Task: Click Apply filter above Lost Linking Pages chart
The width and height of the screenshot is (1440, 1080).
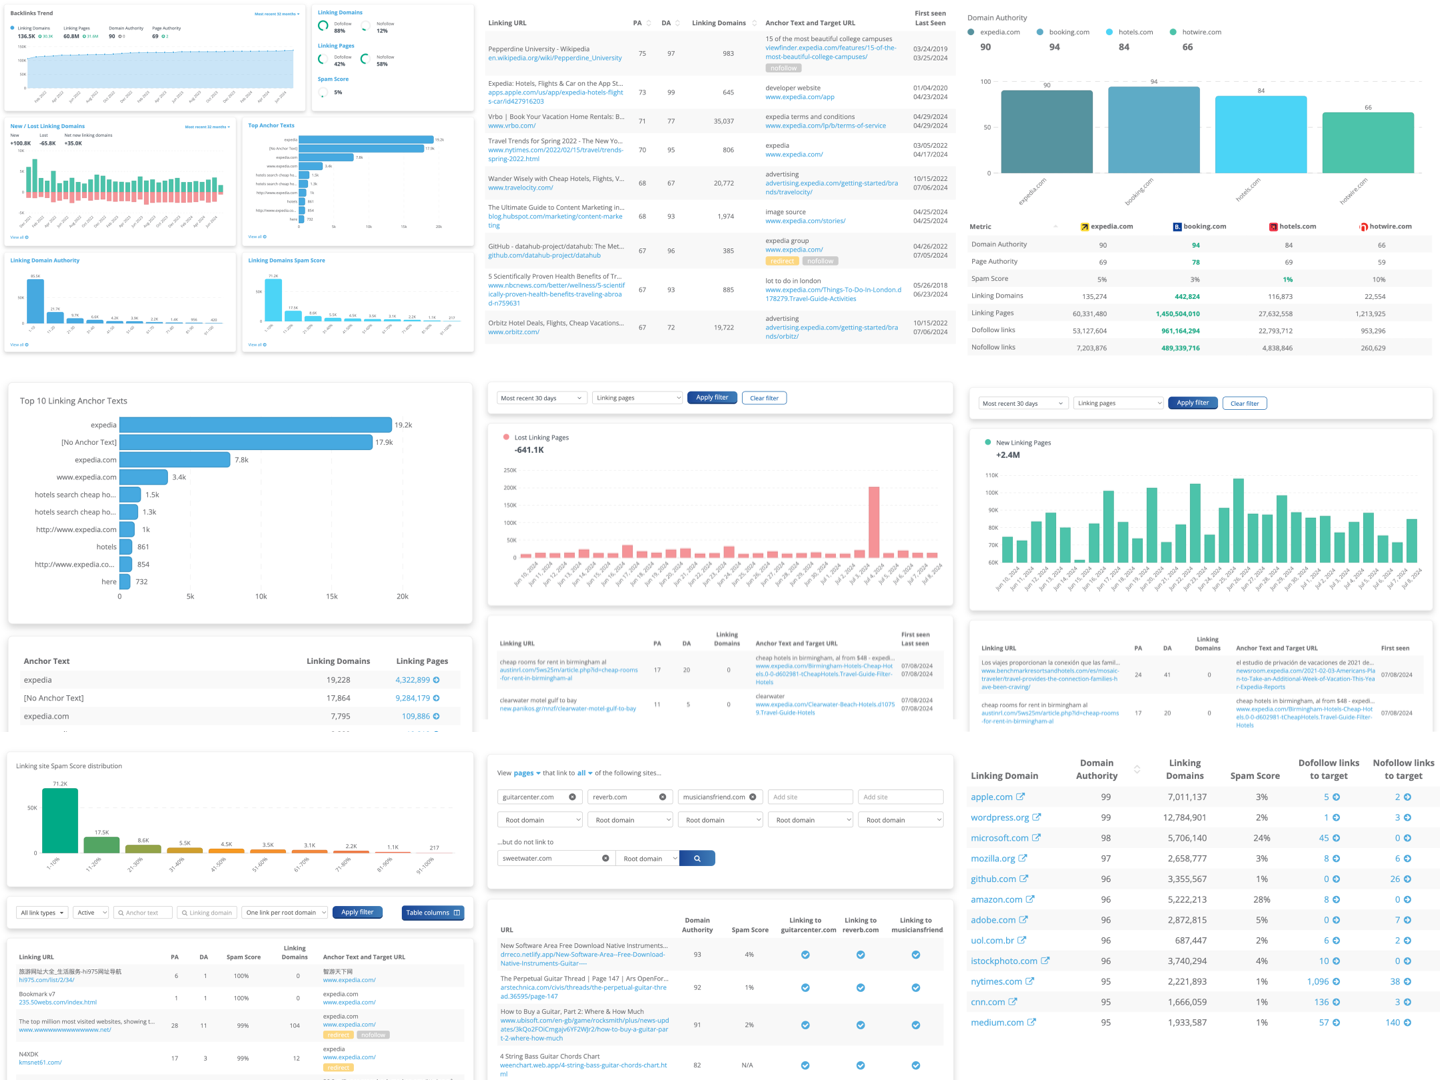Action: (x=712, y=398)
